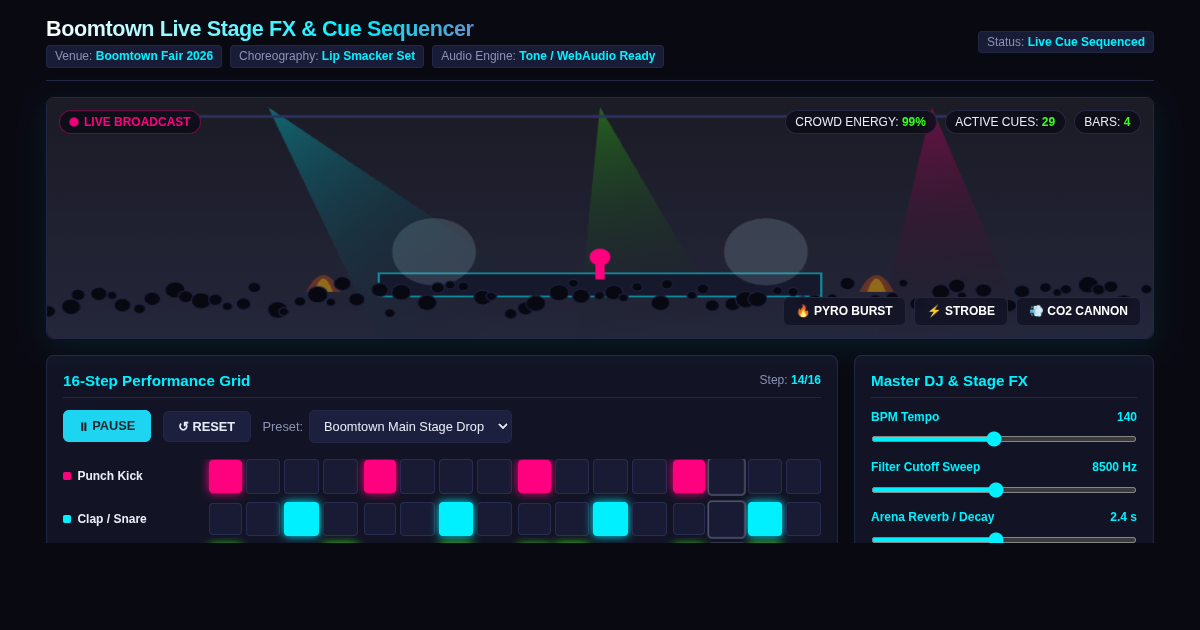Open the Preset dropdown menu

pyautogui.click(x=410, y=426)
